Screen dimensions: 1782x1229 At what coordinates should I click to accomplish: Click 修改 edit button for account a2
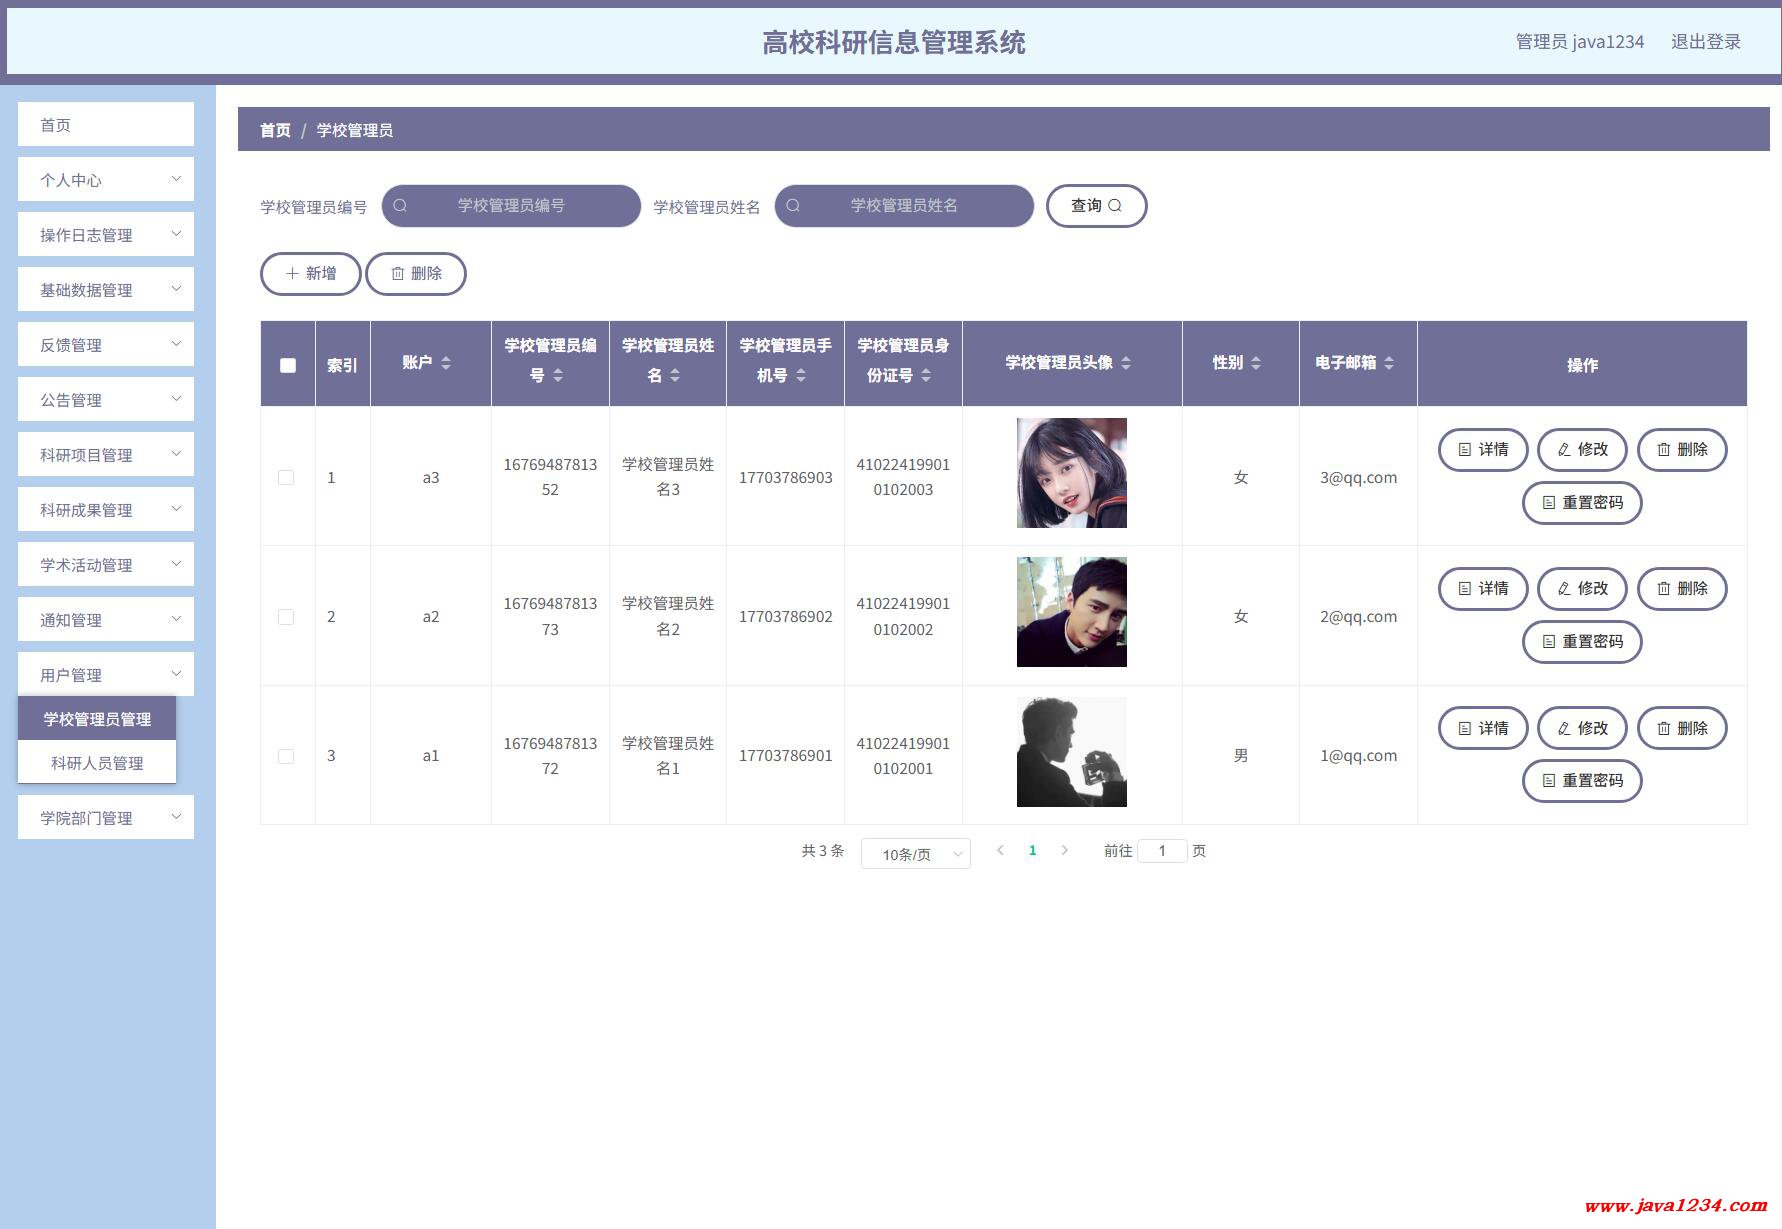coord(1582,589)
